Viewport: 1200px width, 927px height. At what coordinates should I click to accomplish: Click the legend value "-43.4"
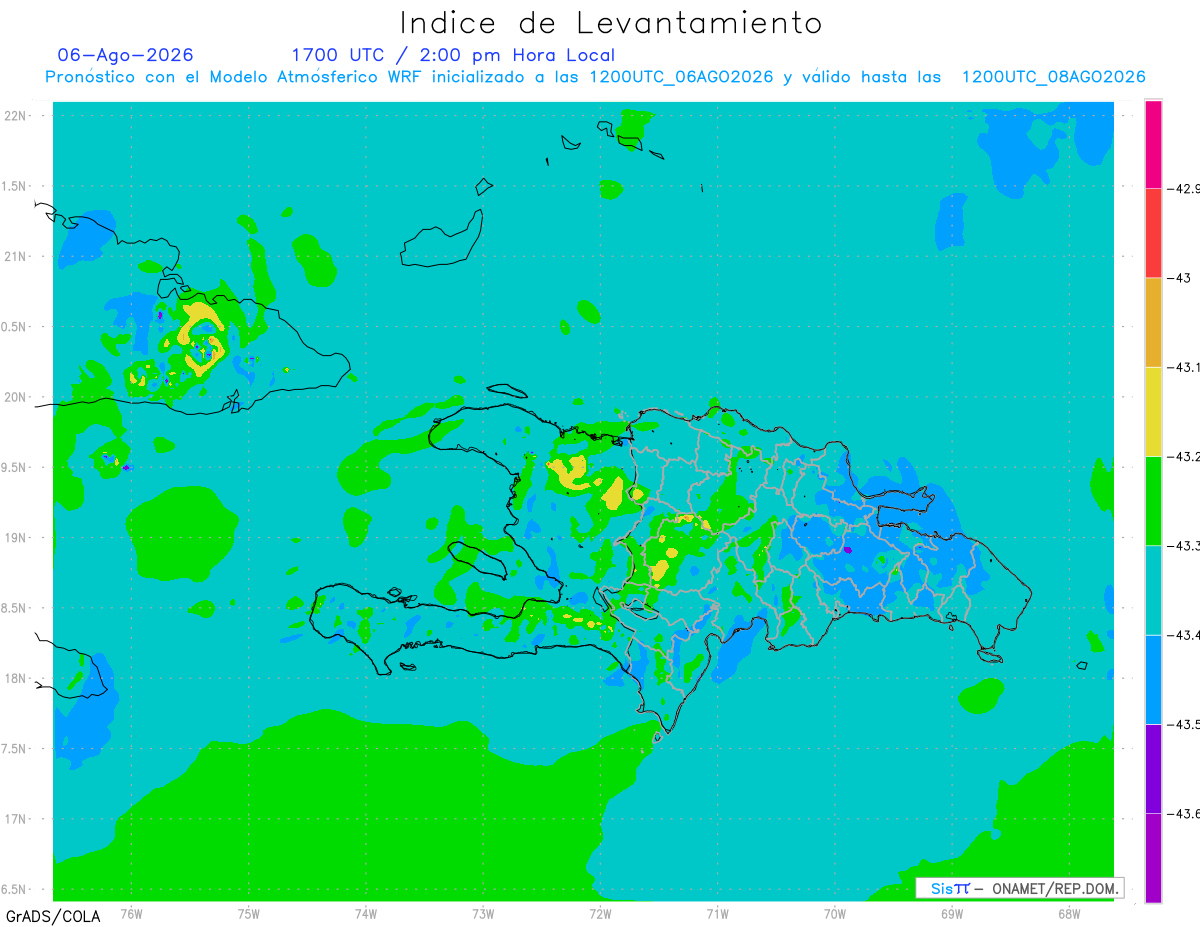click(x=1183, y=635)
